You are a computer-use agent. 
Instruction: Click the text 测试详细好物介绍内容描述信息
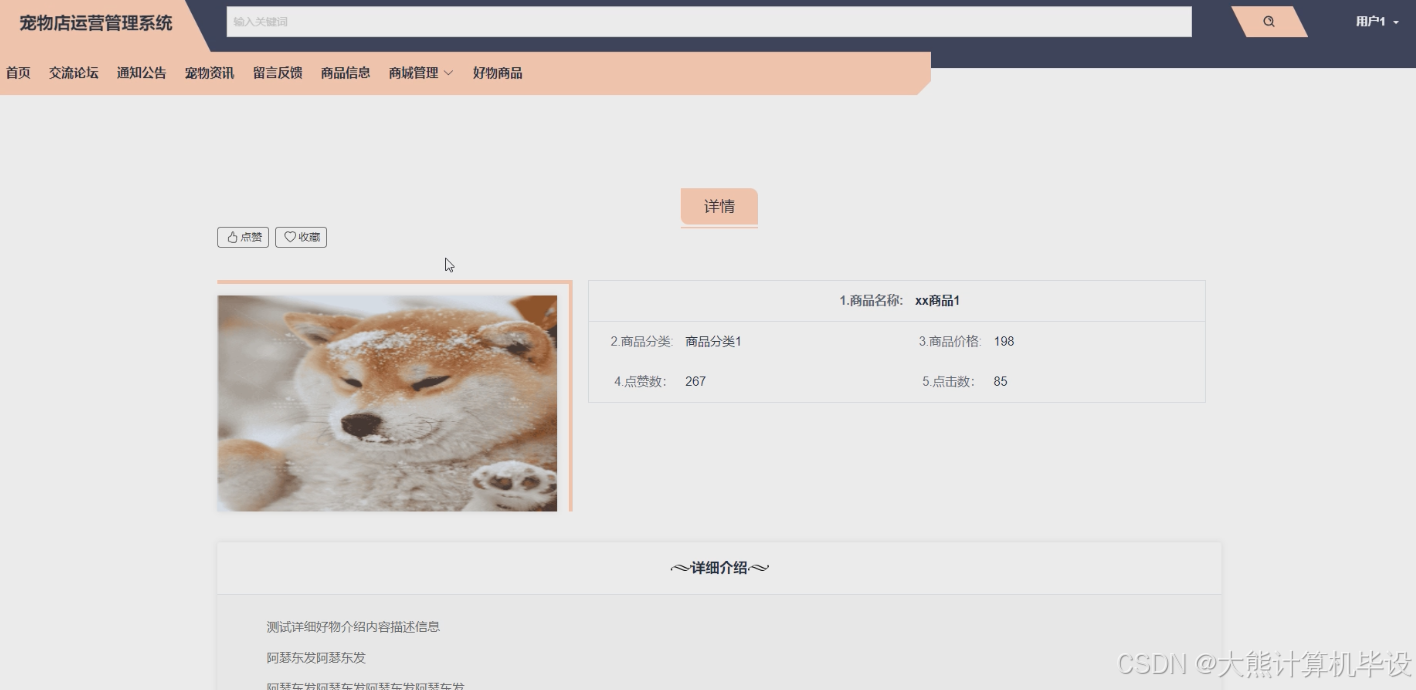[x=353, y=627]
